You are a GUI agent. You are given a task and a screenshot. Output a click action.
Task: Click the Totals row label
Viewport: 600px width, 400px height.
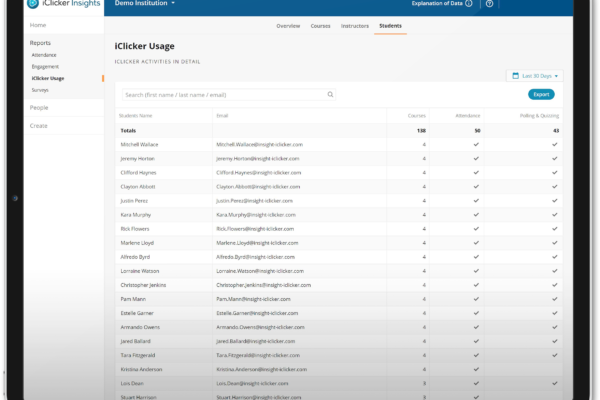tap(128, 131)
